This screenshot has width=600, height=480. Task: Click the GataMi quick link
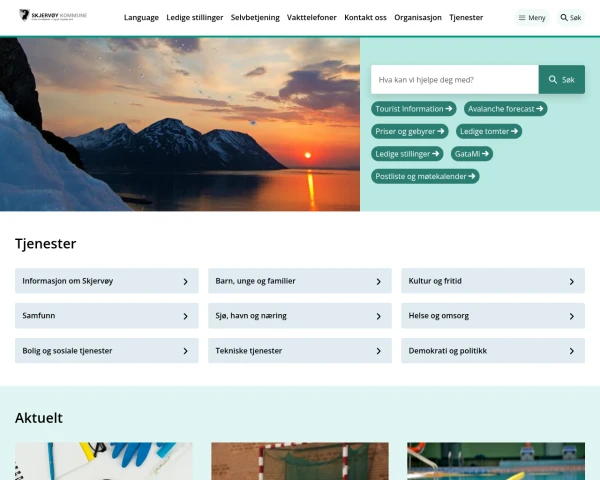coord(472,154)
